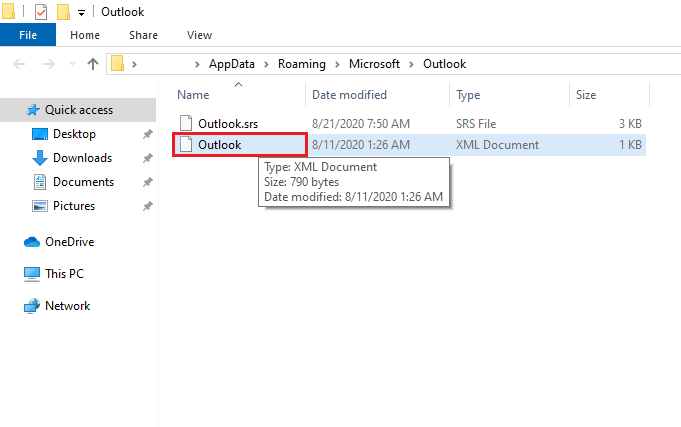
Task: Select the Outlook XML document file
Action: (219, 145)
